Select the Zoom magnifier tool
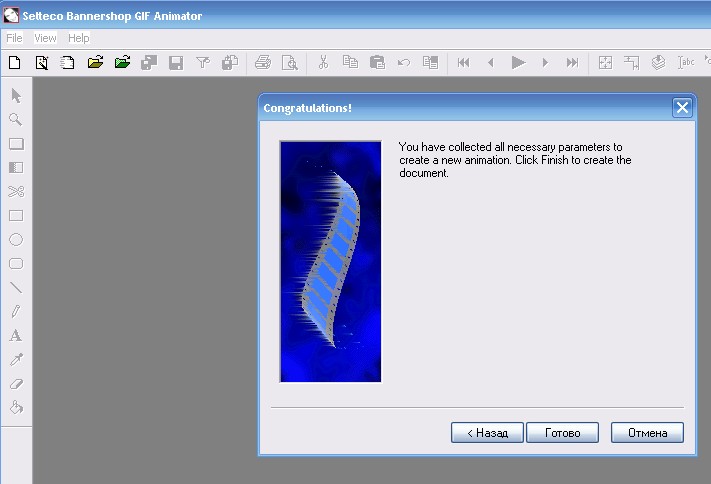 click(x=16, y=120)
